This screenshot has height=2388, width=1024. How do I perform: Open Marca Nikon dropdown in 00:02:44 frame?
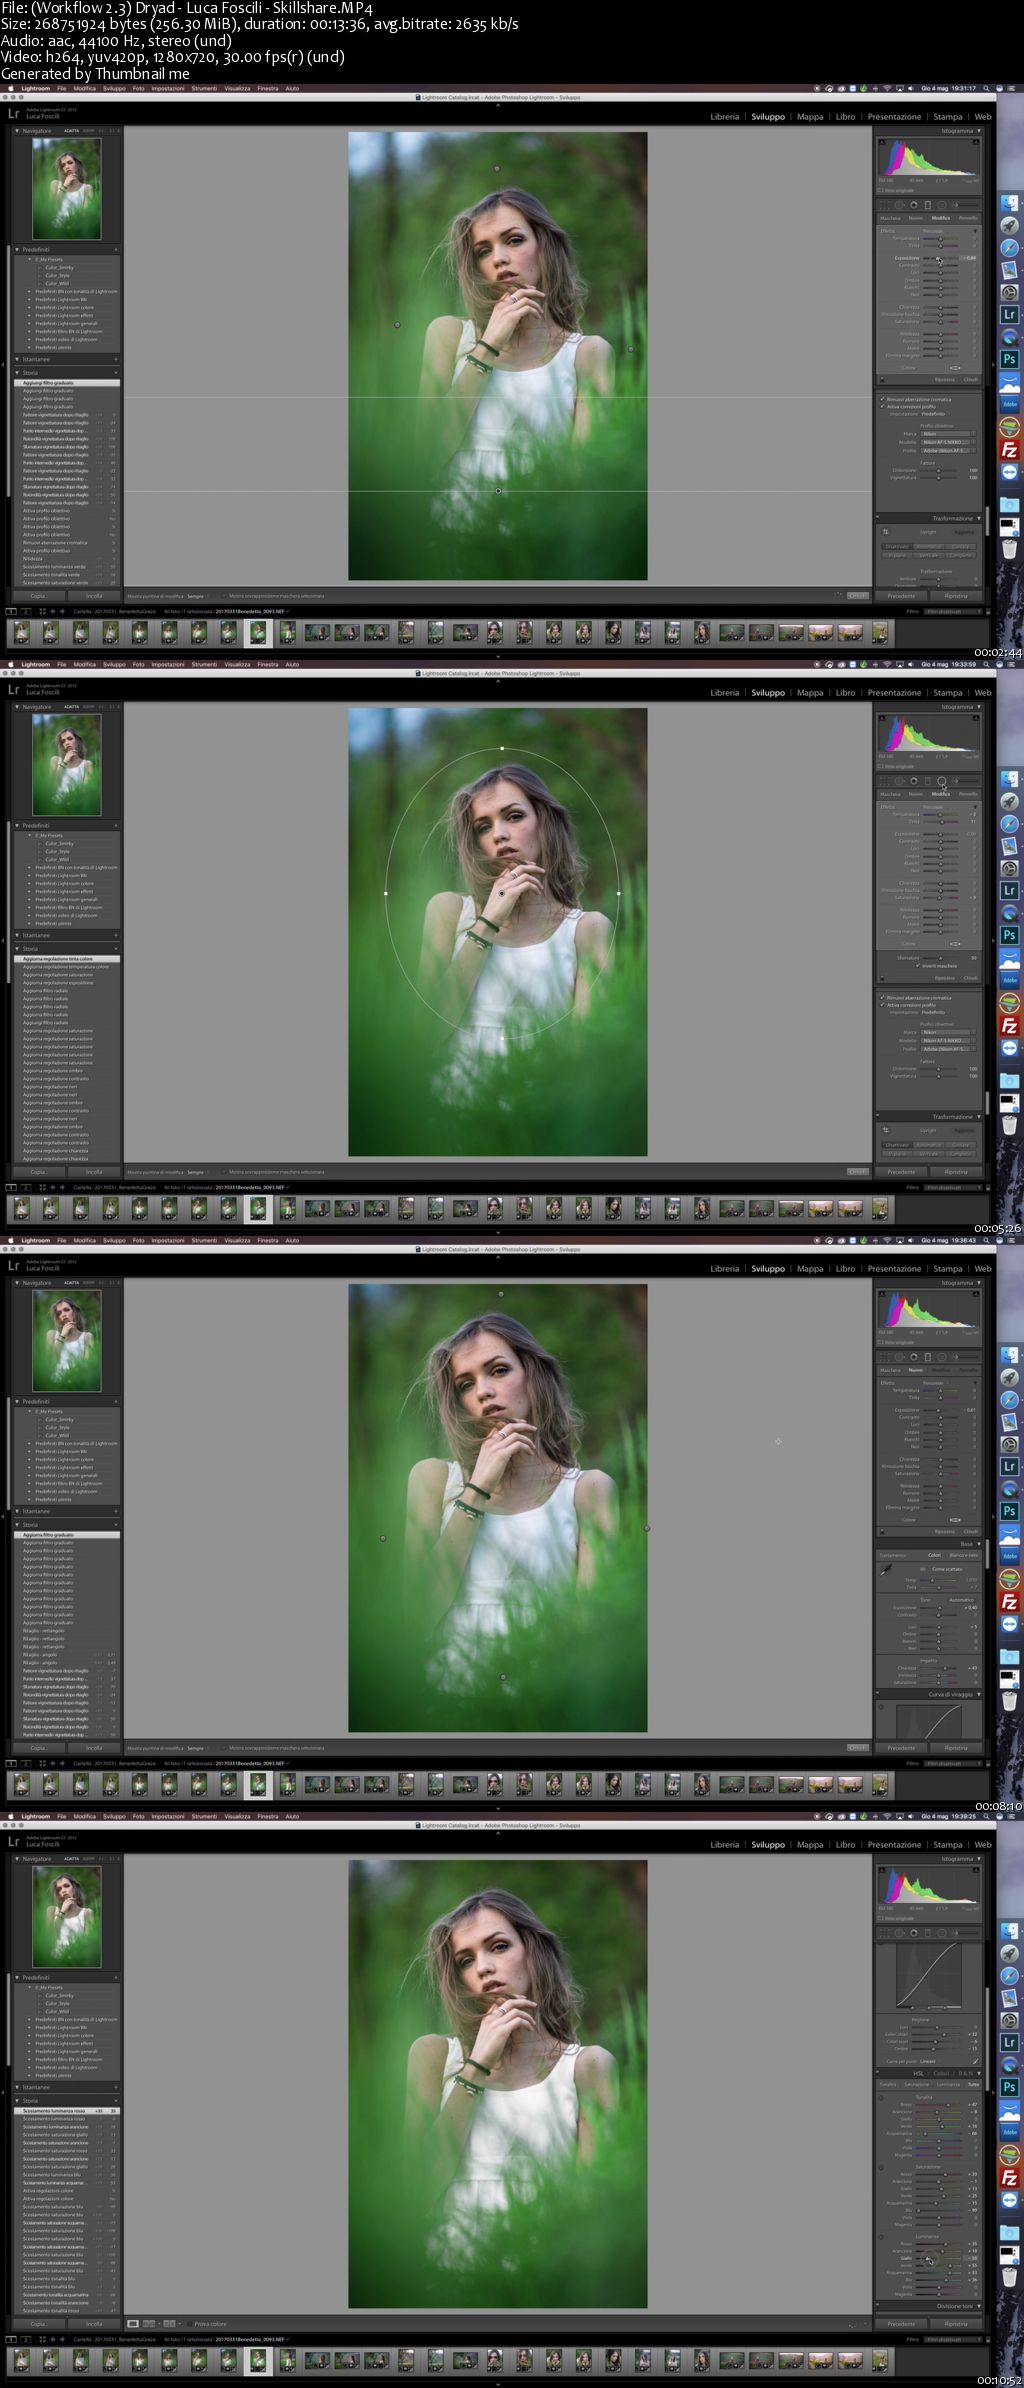point(947,434)
